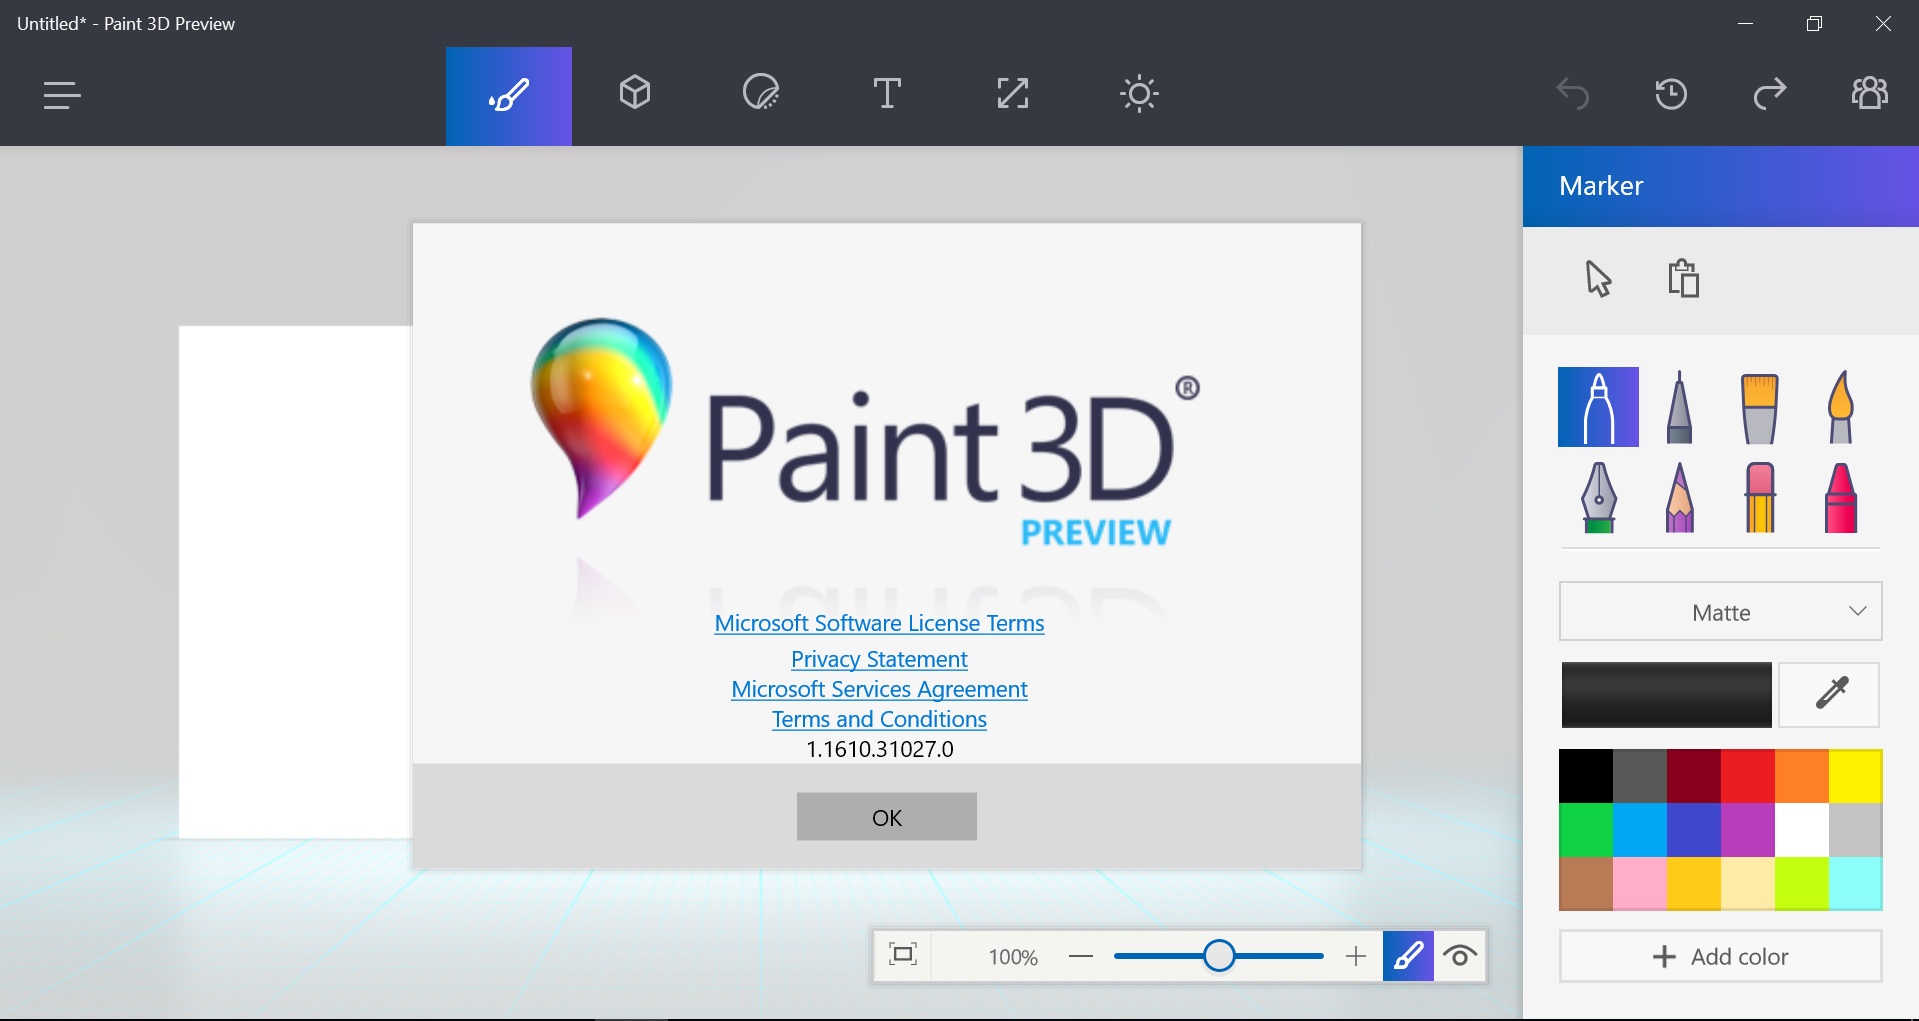Screen dimensions: 1919x1021
Task: Select the Calligraphy pen tool
Action: pos(1679,407)
